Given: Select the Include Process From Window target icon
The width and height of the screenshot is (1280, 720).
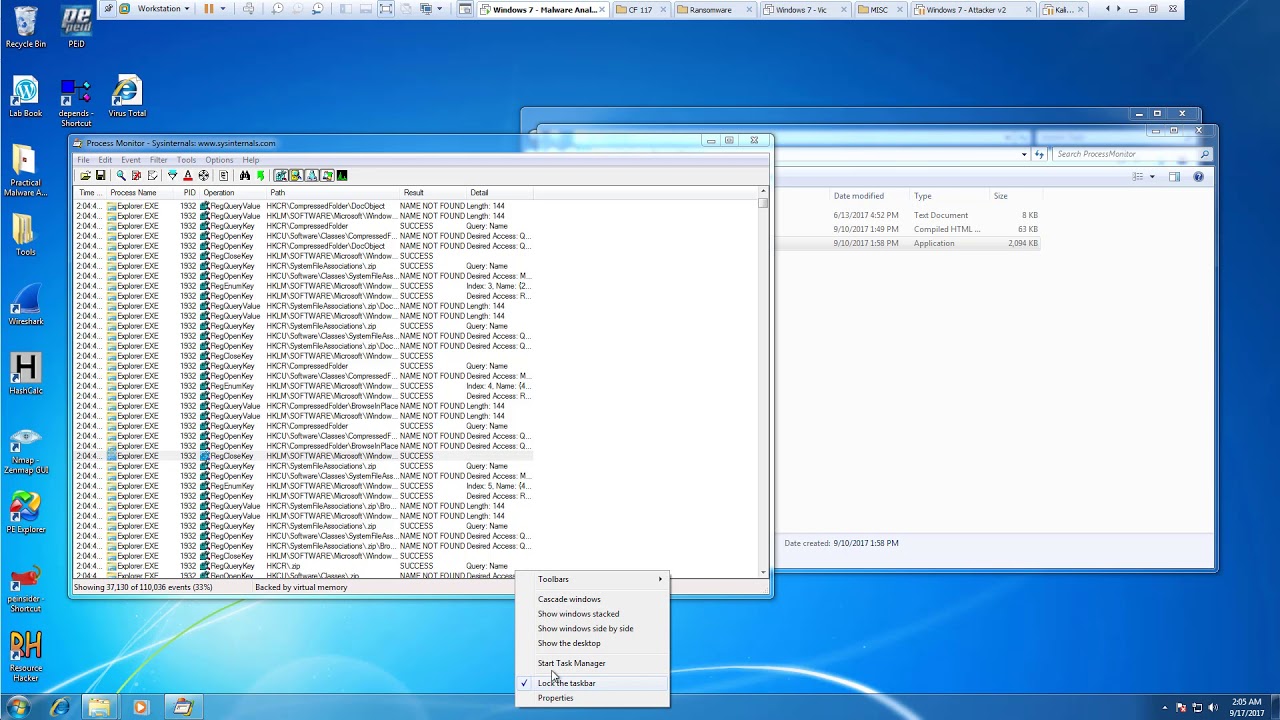Looking at the screenshot, I should coord(203,175).
